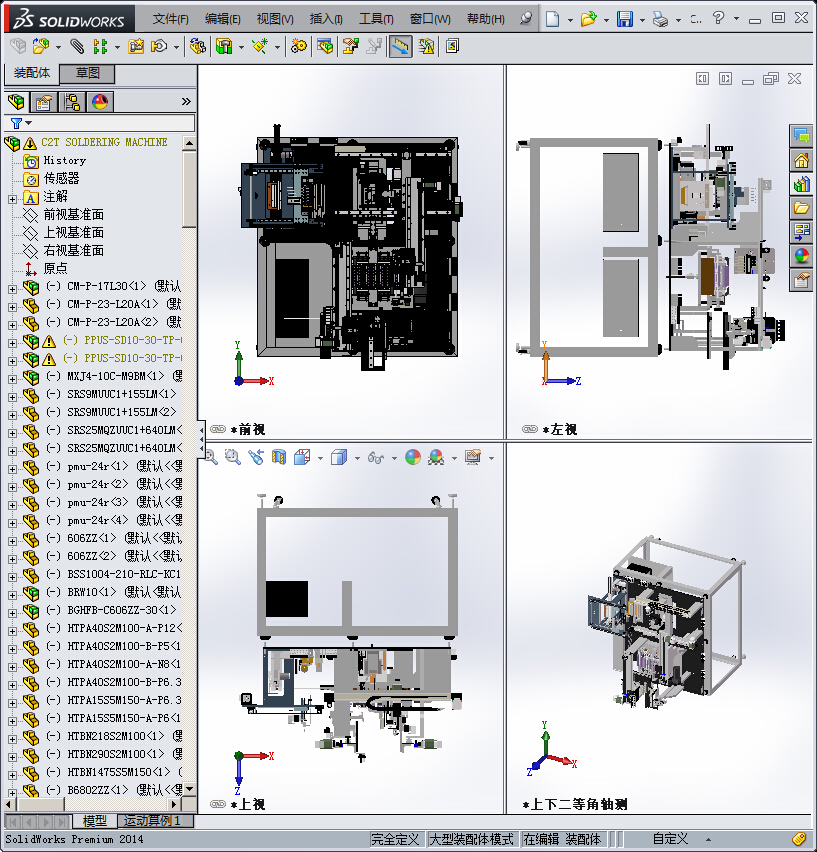This screenshot has height=852, width=817.
Task: Click the Reference Geometry star icon
Action: click(260, 46)
